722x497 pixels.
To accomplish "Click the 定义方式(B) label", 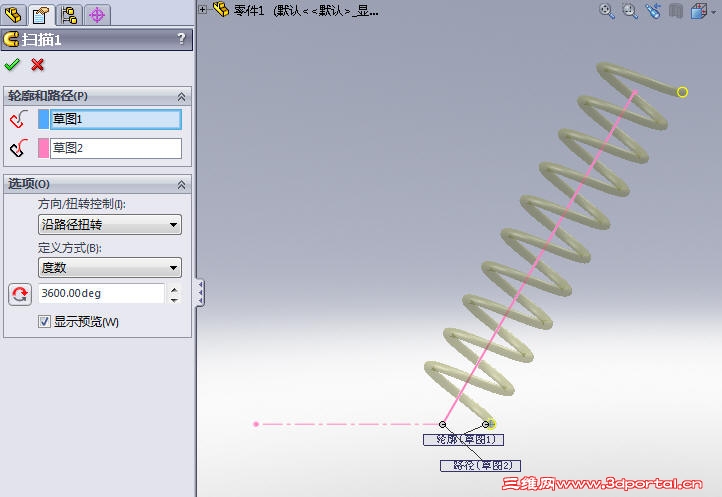I will pos(70,248).
